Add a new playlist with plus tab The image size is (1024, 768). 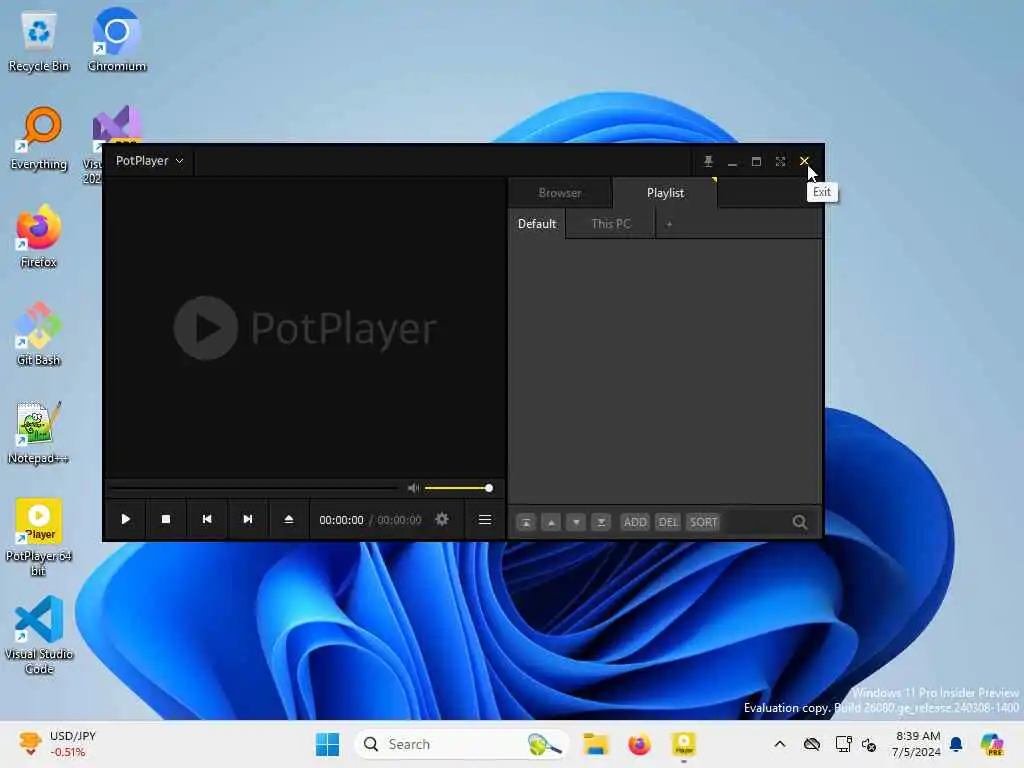[x=669, y=224]
